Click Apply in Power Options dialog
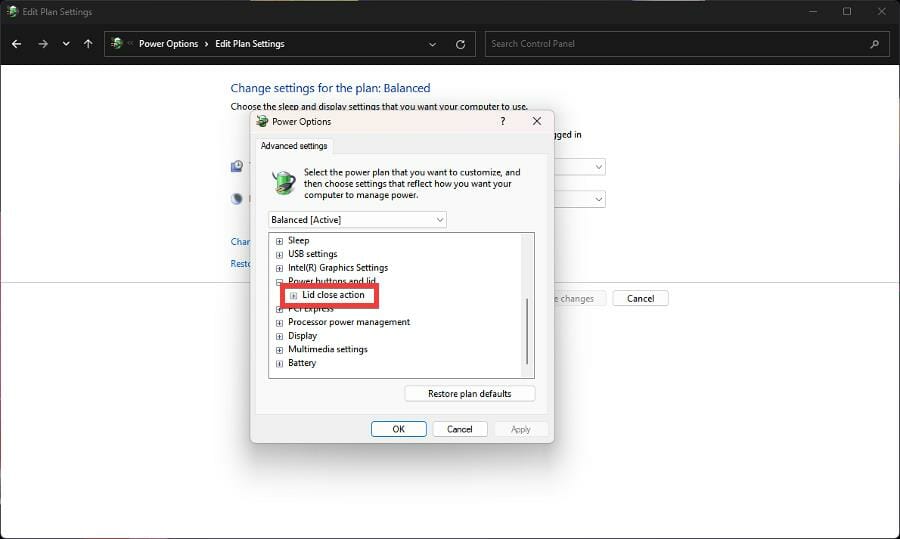900x539 pixels. pos(521,429)
